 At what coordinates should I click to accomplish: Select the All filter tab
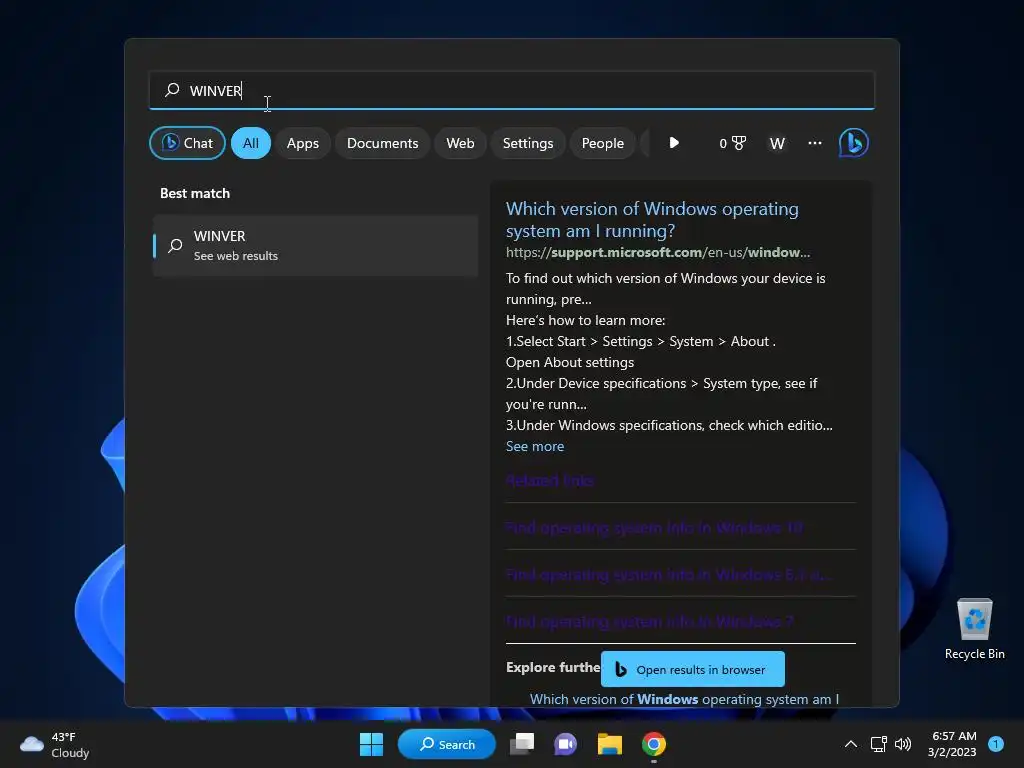[x=251, y=143]
